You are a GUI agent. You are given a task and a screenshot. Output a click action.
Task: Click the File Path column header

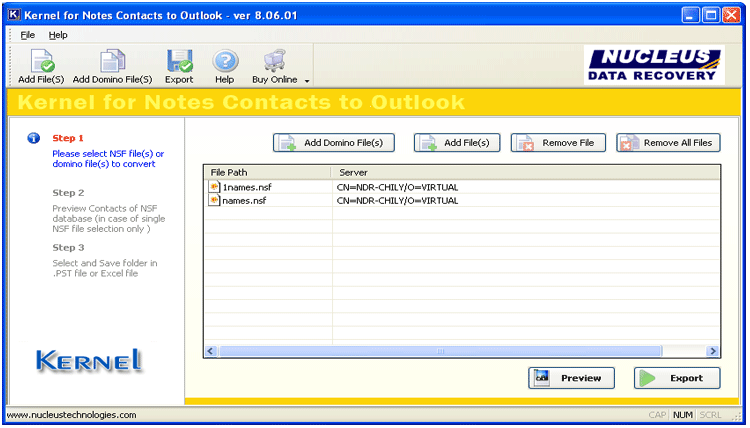coord(268,173)
